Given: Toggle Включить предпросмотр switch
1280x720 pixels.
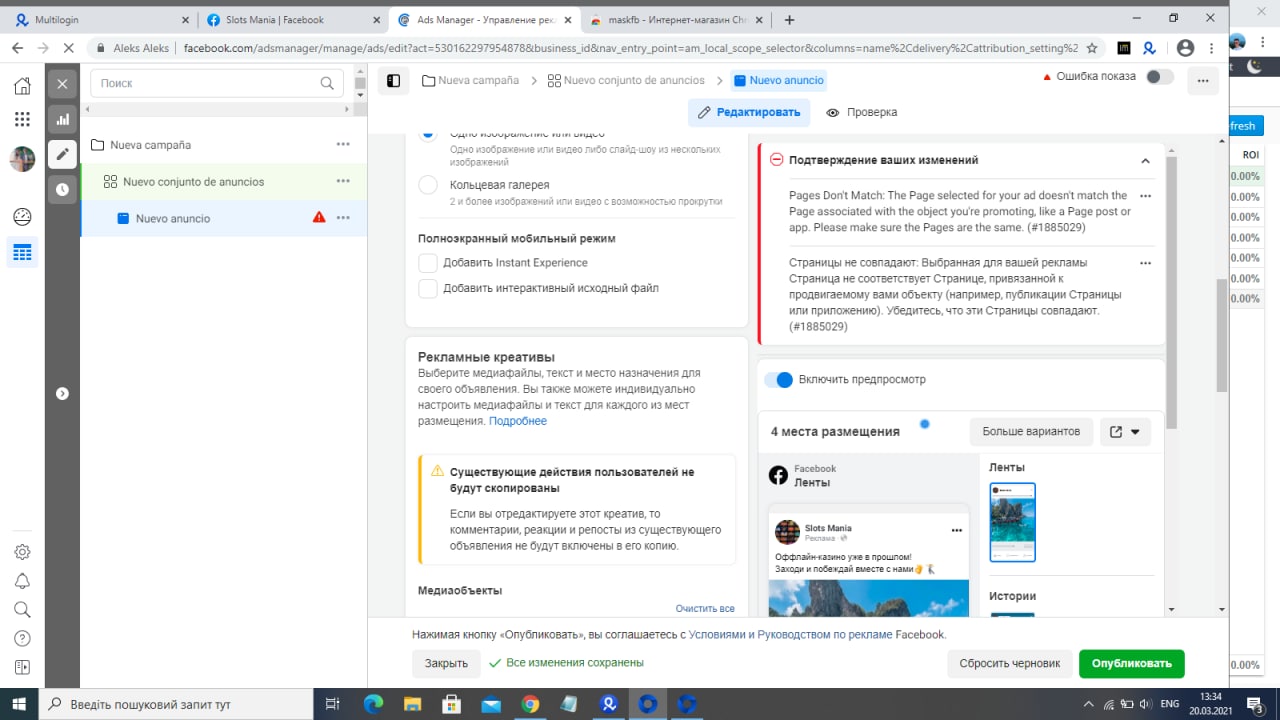Looking at the screenshot, I should click(x=778, y=380).
